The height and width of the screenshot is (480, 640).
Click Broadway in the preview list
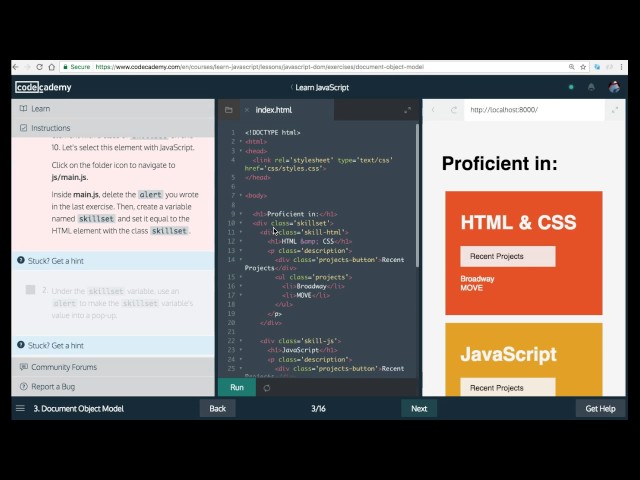click(477, 279)
